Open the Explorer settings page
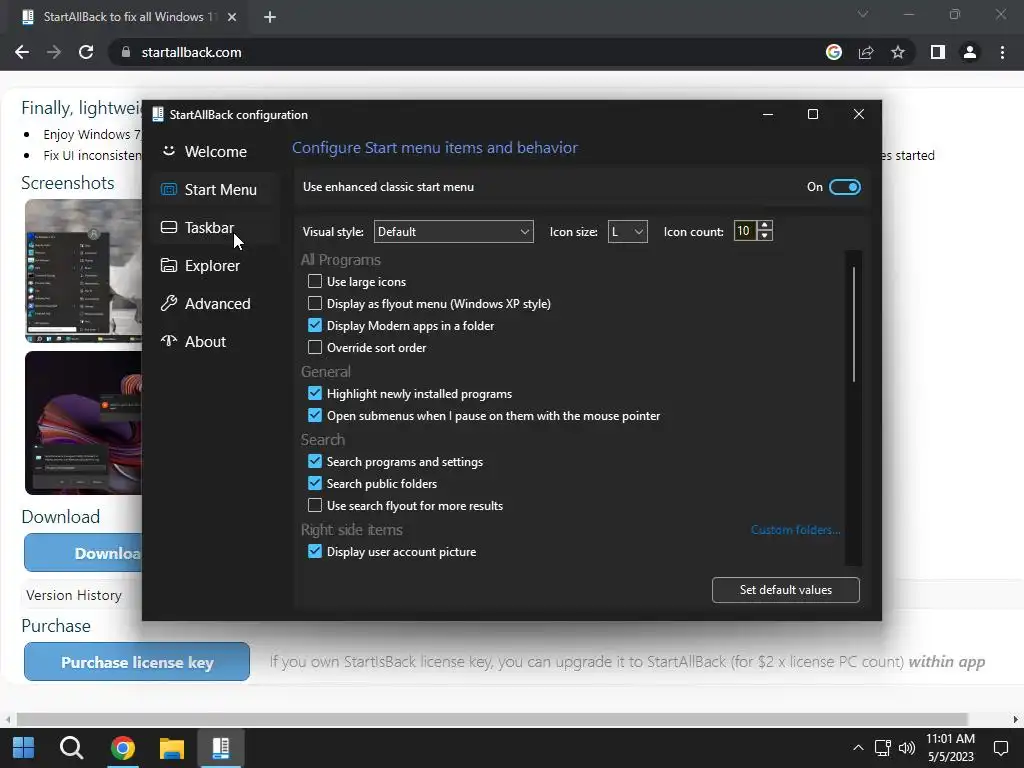This screenshot has height=768, width=1024. pos(216,265)
